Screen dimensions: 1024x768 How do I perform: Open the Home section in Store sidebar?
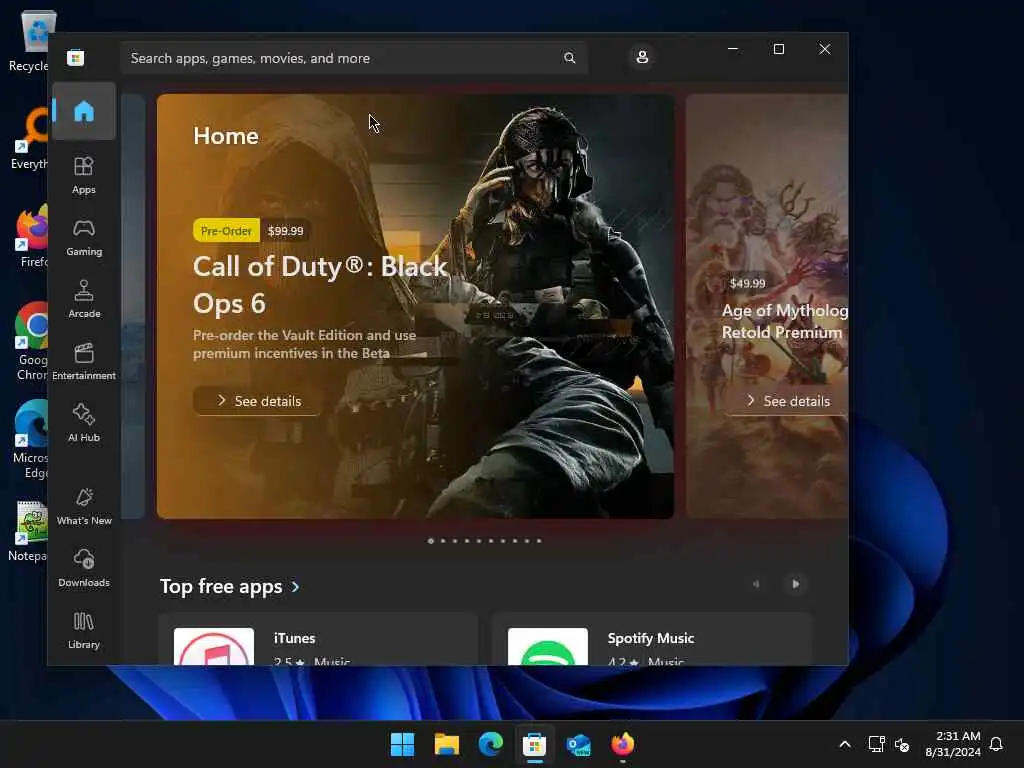(x=84, y=111)
